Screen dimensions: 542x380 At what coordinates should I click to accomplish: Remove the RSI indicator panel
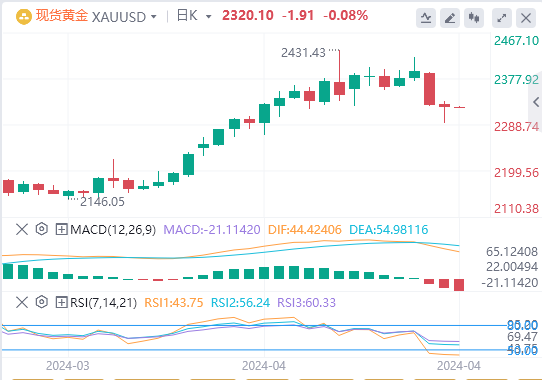click(22, 303)
